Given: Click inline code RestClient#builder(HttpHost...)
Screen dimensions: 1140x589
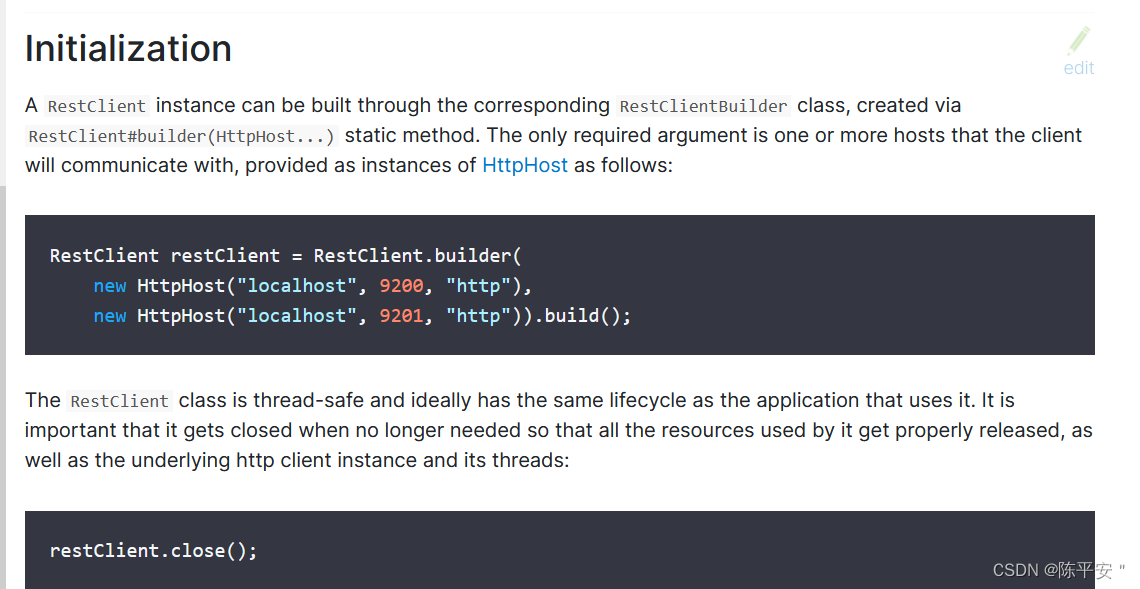Looking at the screenshot, I should (x=181, y=136).
